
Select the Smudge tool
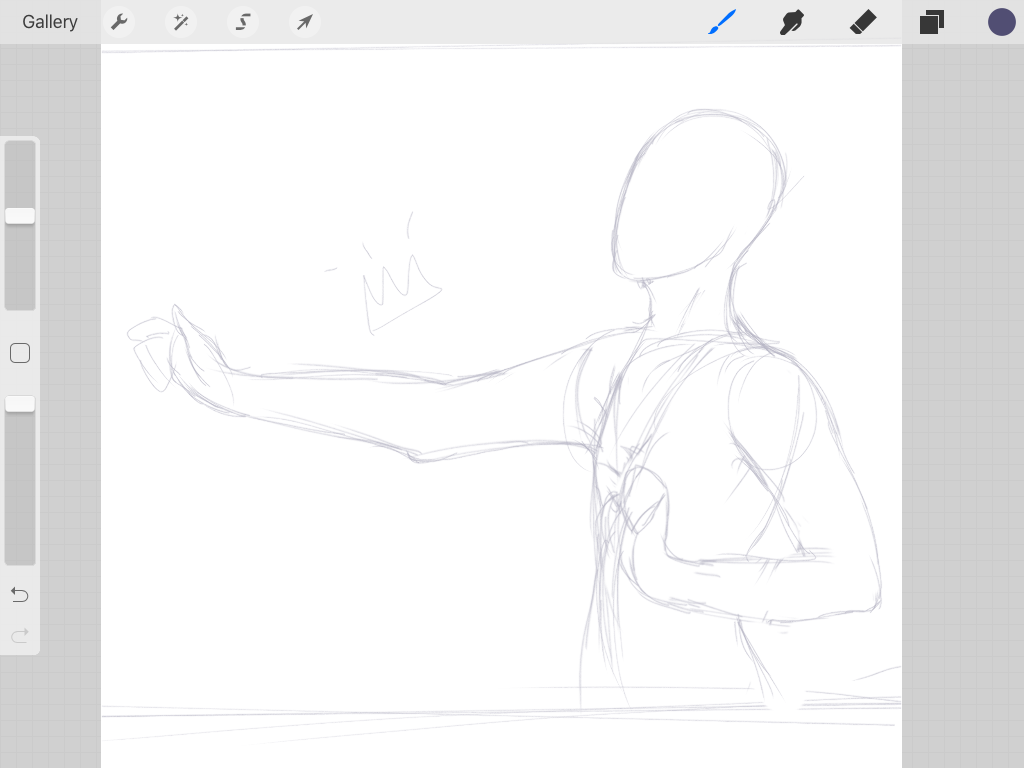tap(792, 22)
